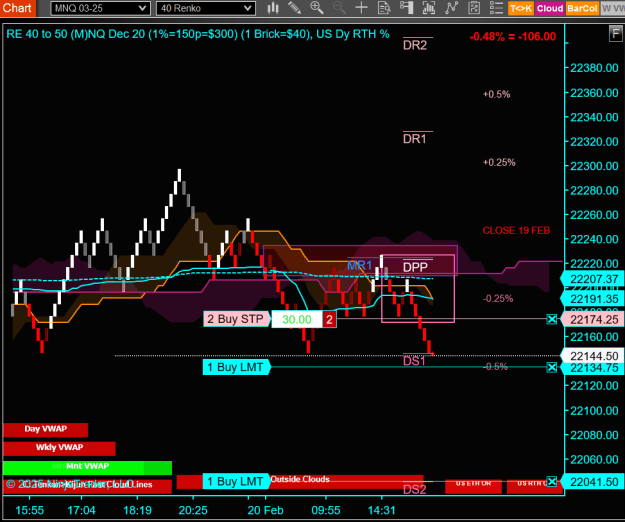Click the CLOSE 19 FEB label
Image resolution: width=625 pixels, height=522 pixels.
tap(516, 230)
